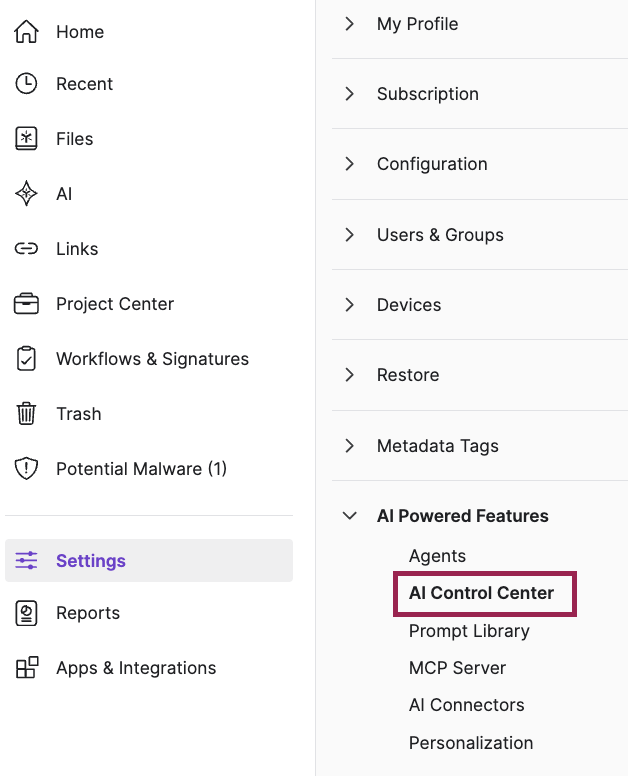This screenshot has height=776, width=628.
Task: Expand Users & Groups chevron
Action: [x=349, y=235]
